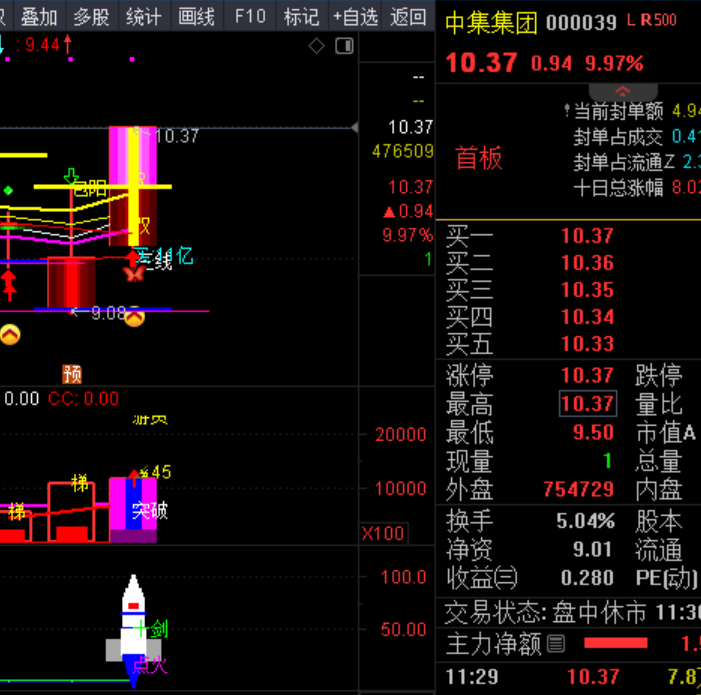Click the 首板 label

tap(479, 158)
